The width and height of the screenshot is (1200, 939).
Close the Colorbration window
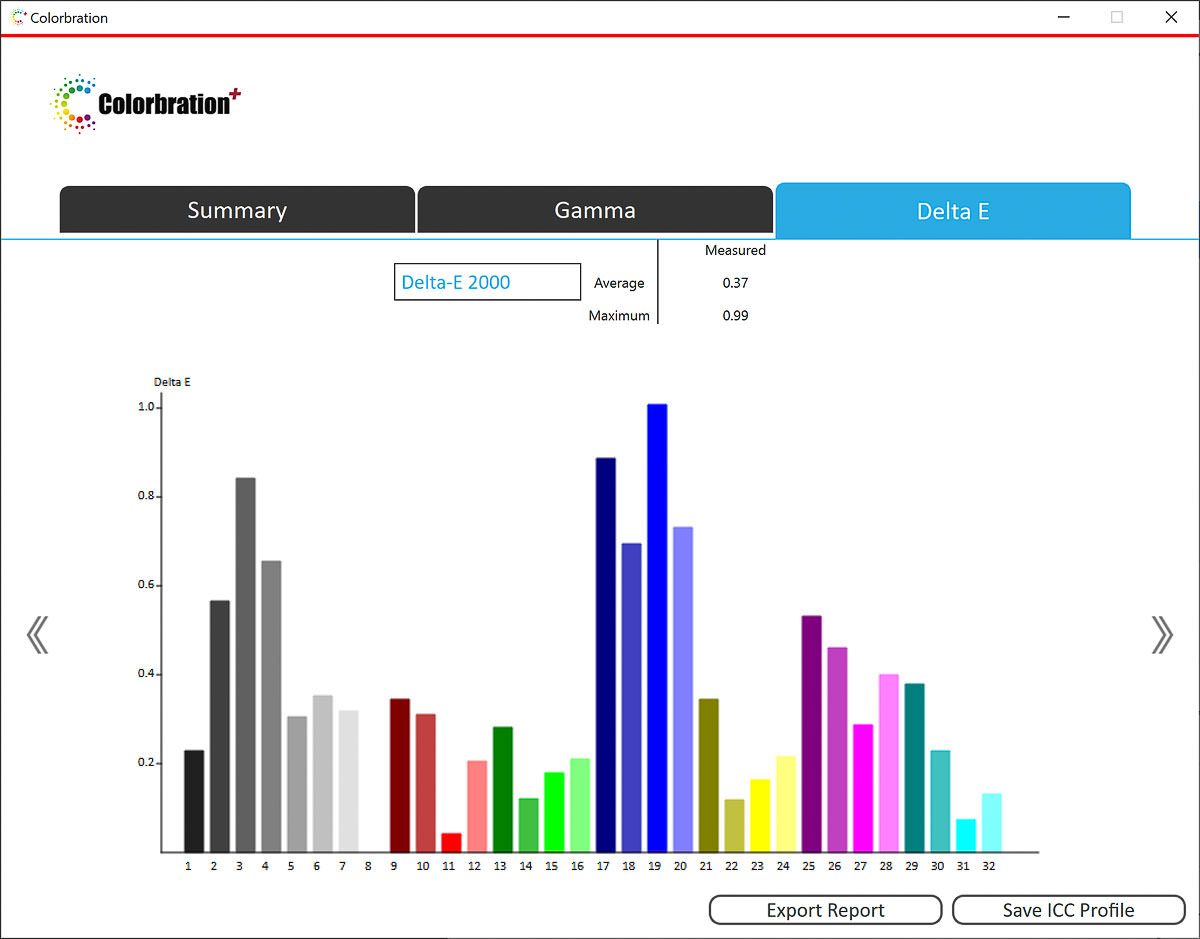[1171, 17]
